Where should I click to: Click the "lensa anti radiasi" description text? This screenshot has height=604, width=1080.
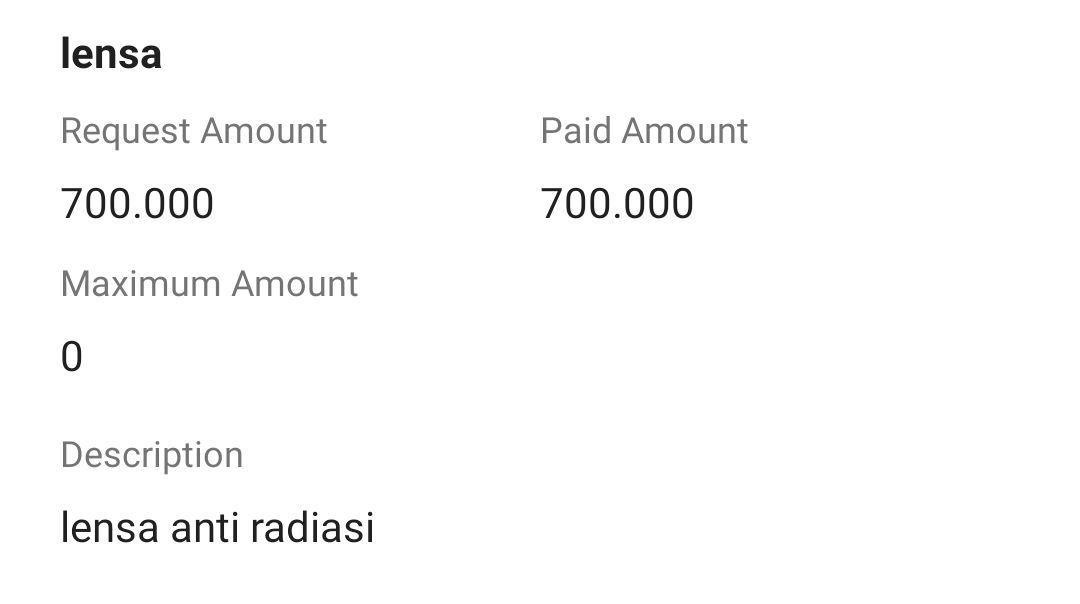click(x=217, y=527)
